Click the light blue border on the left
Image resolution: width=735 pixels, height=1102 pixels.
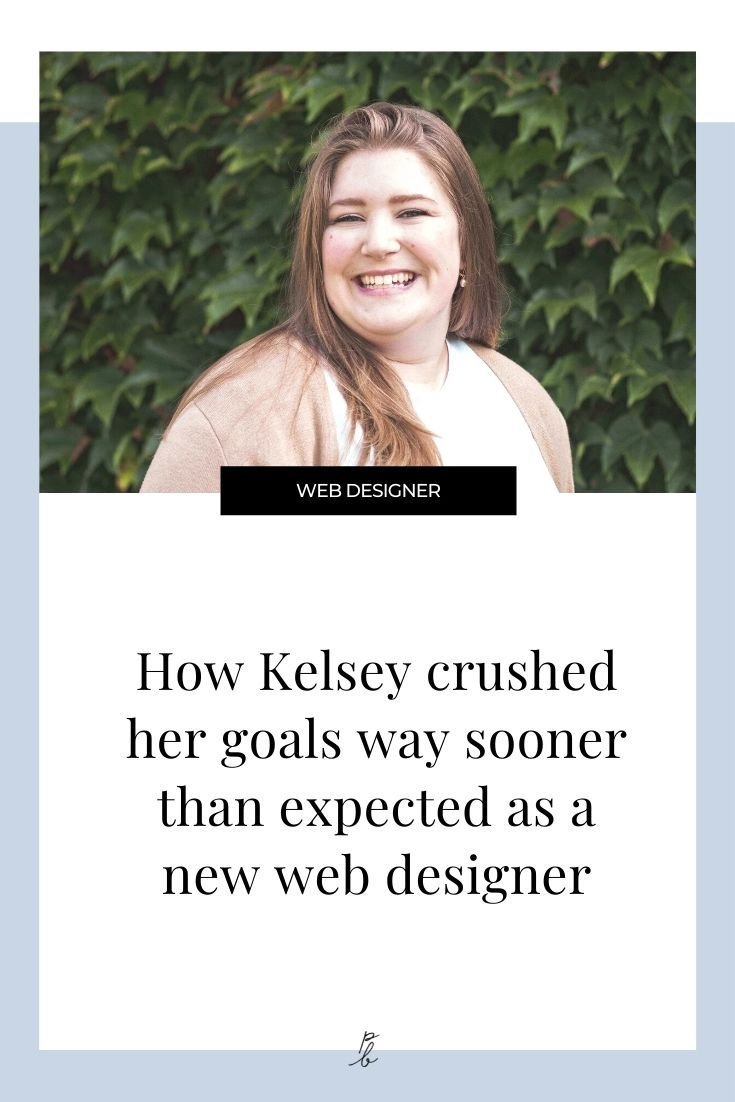(19, 600)
